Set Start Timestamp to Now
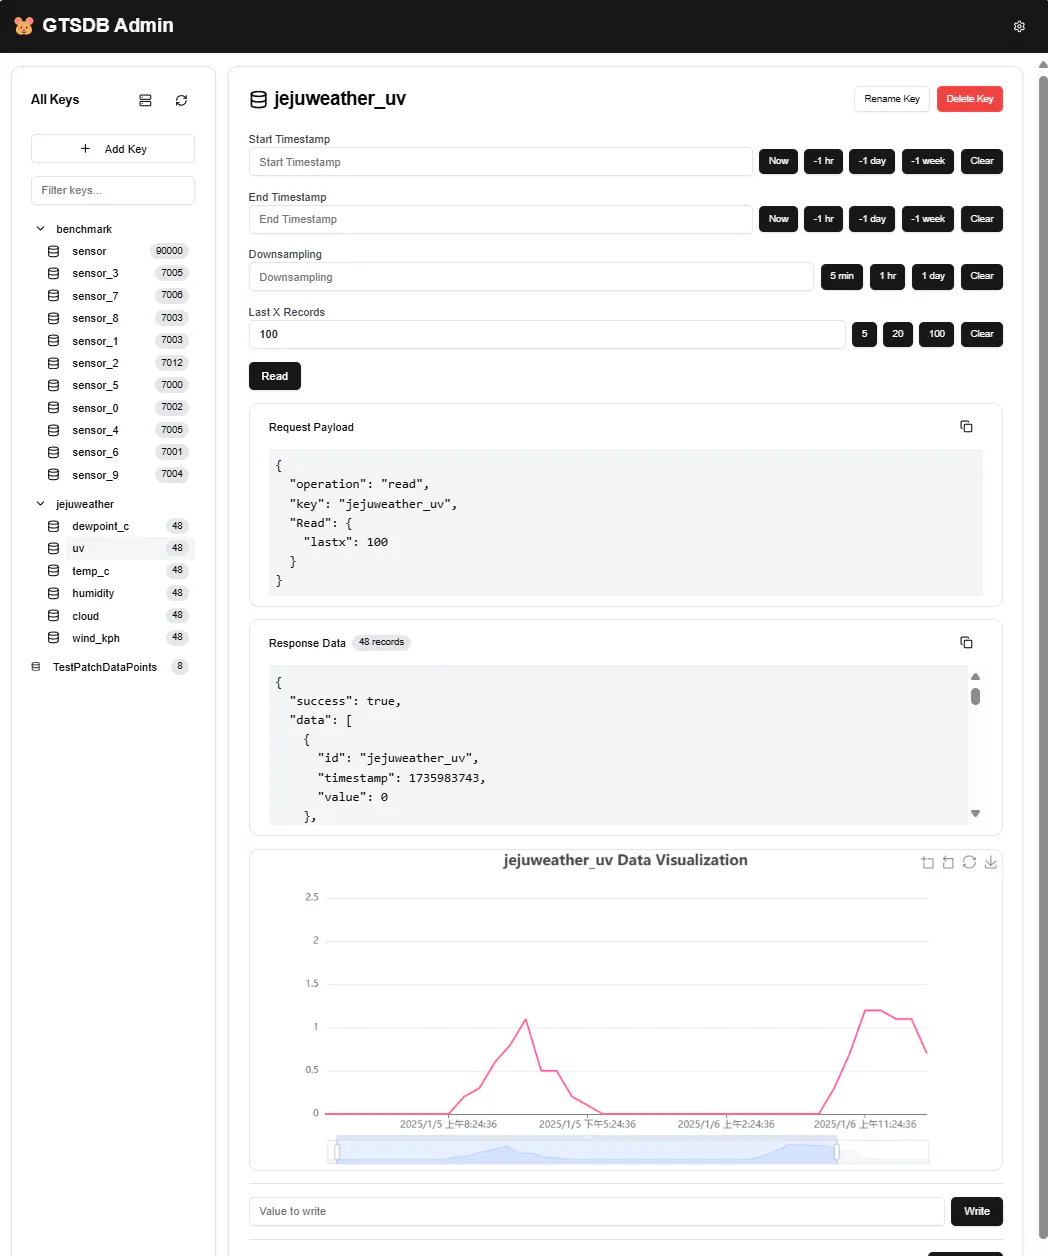Image resolution: width=1048 pixels, height=1256 pixels. coord(779,161)
